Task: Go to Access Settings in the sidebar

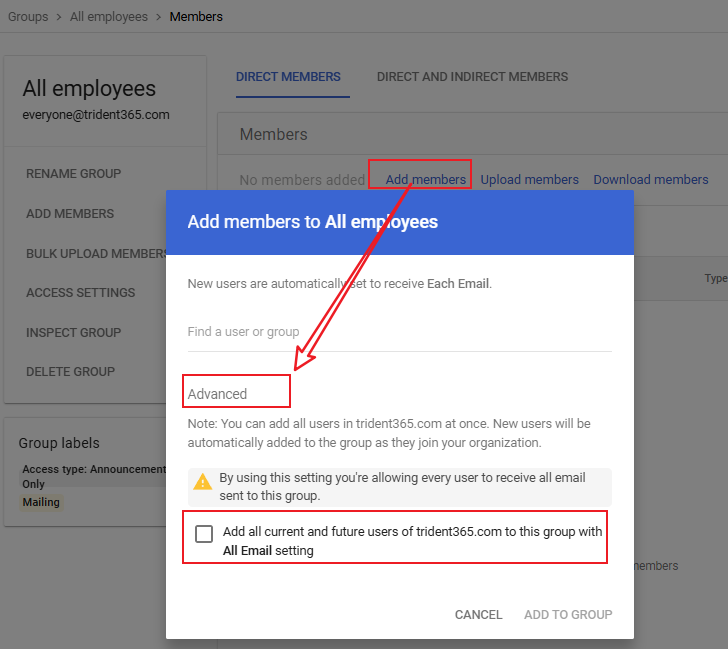Action: click(80, 293)
